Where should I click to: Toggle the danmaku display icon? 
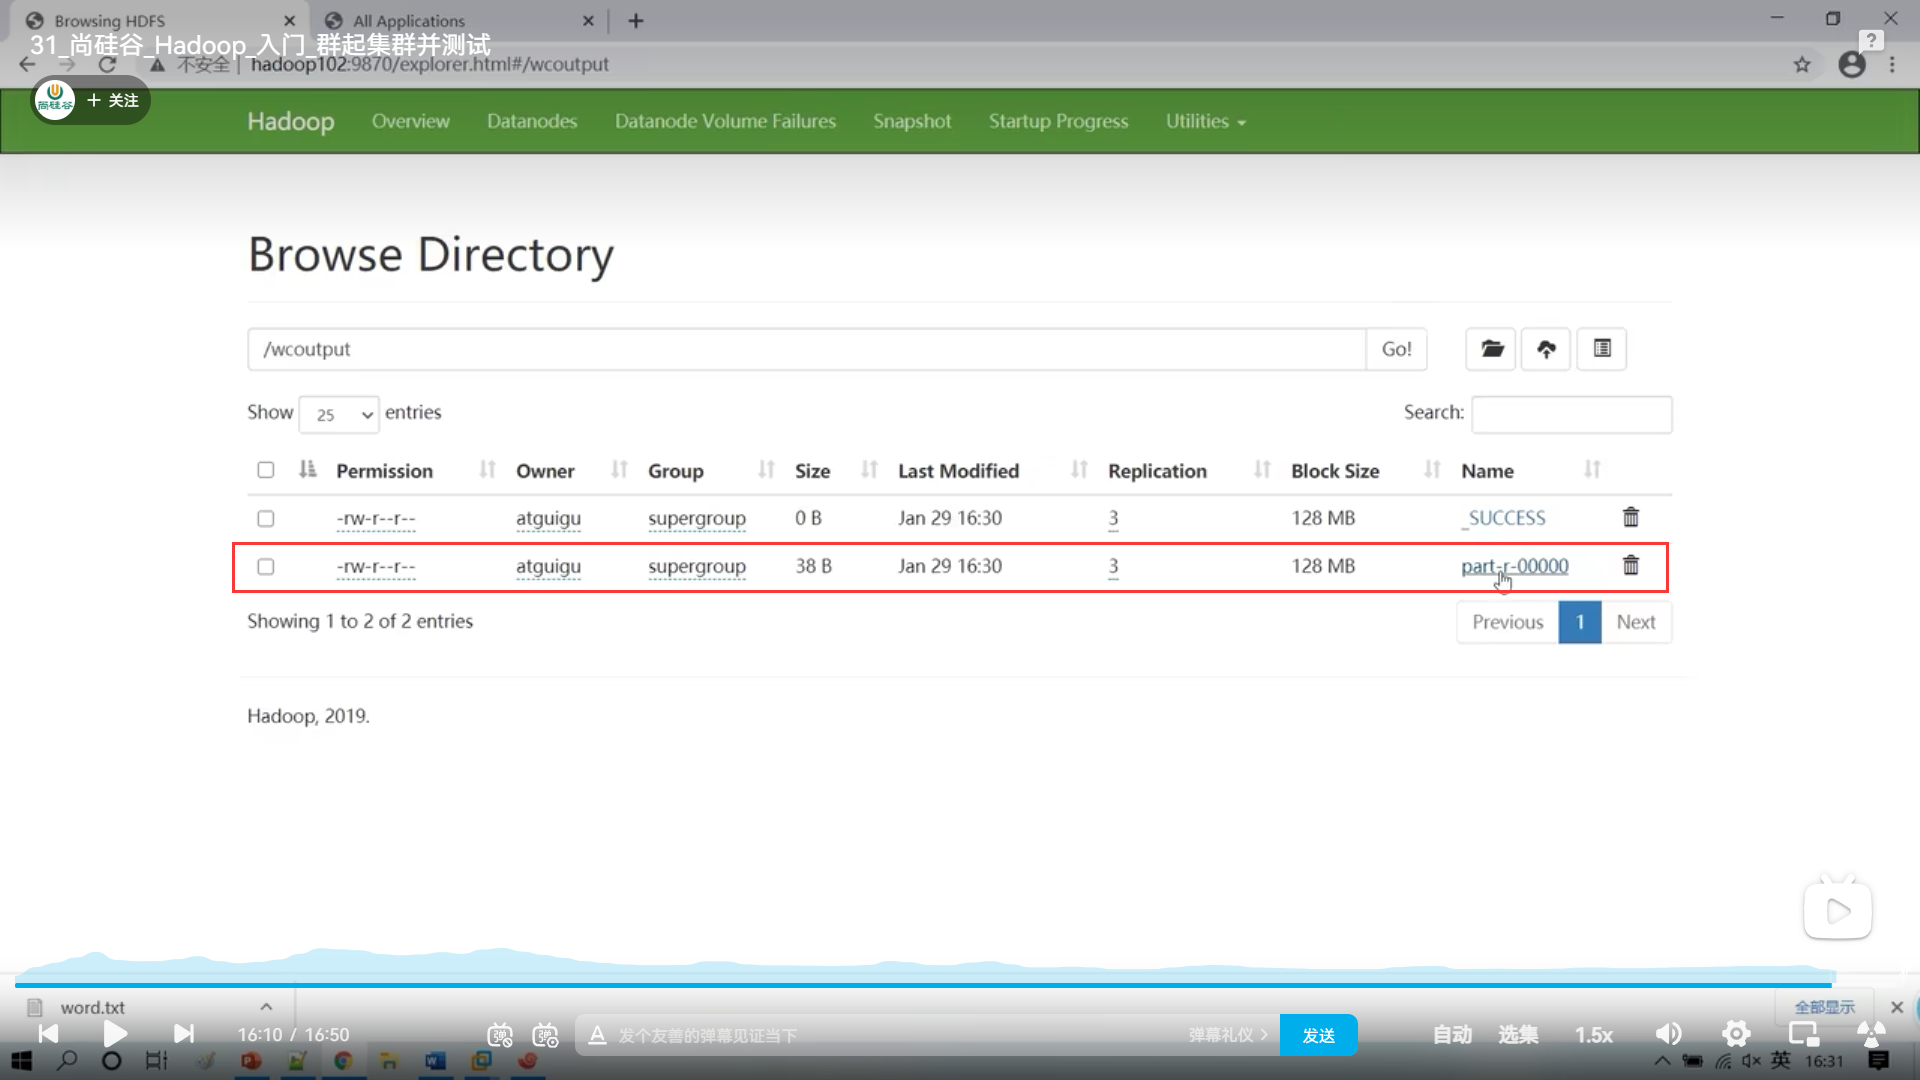pos(500,1035)
